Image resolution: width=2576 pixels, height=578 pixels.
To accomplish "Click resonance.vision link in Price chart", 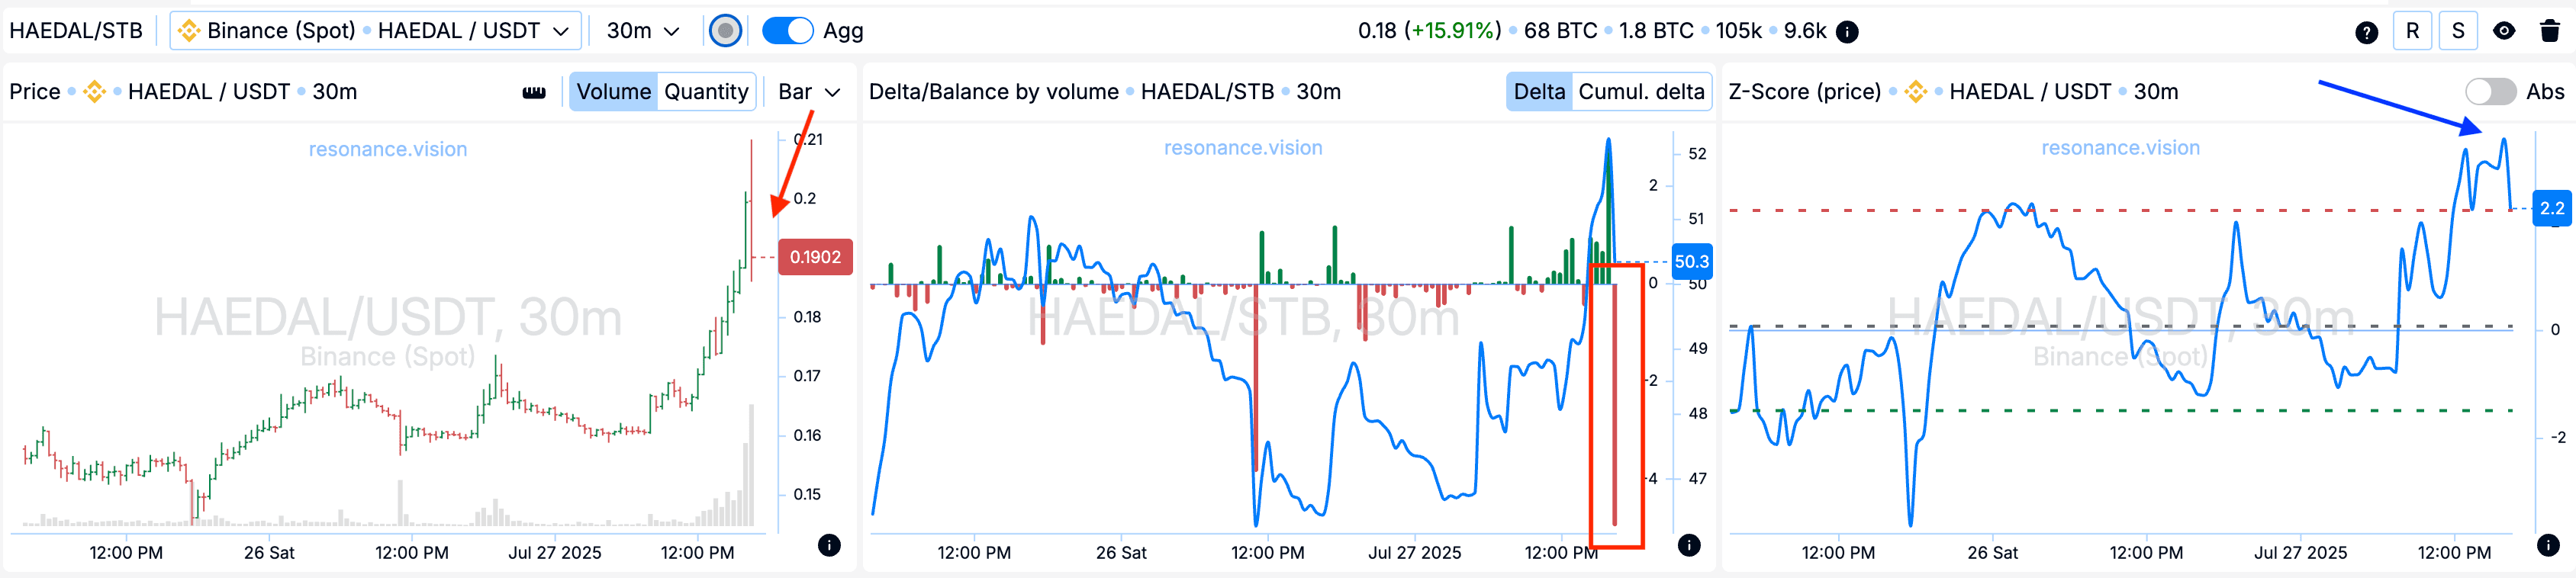I will click(388, 149).
